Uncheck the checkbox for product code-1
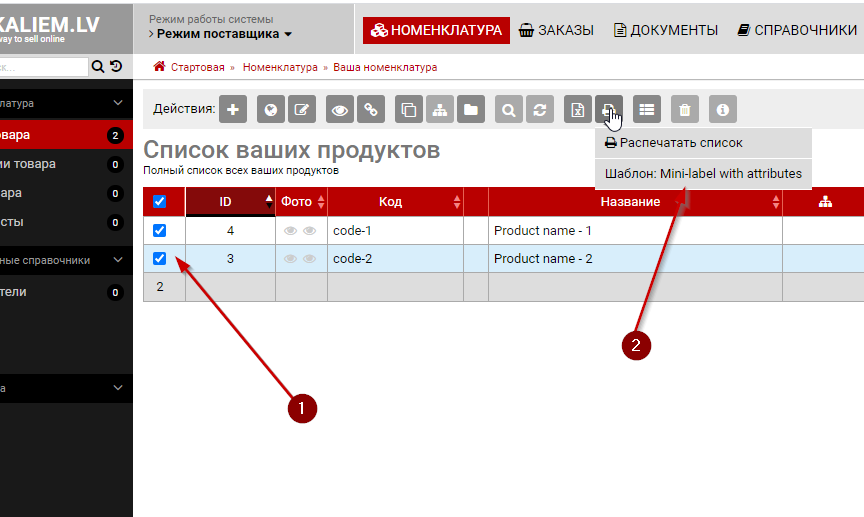The height and width of the screenshot is (517, 864). (x=160, y=231)
